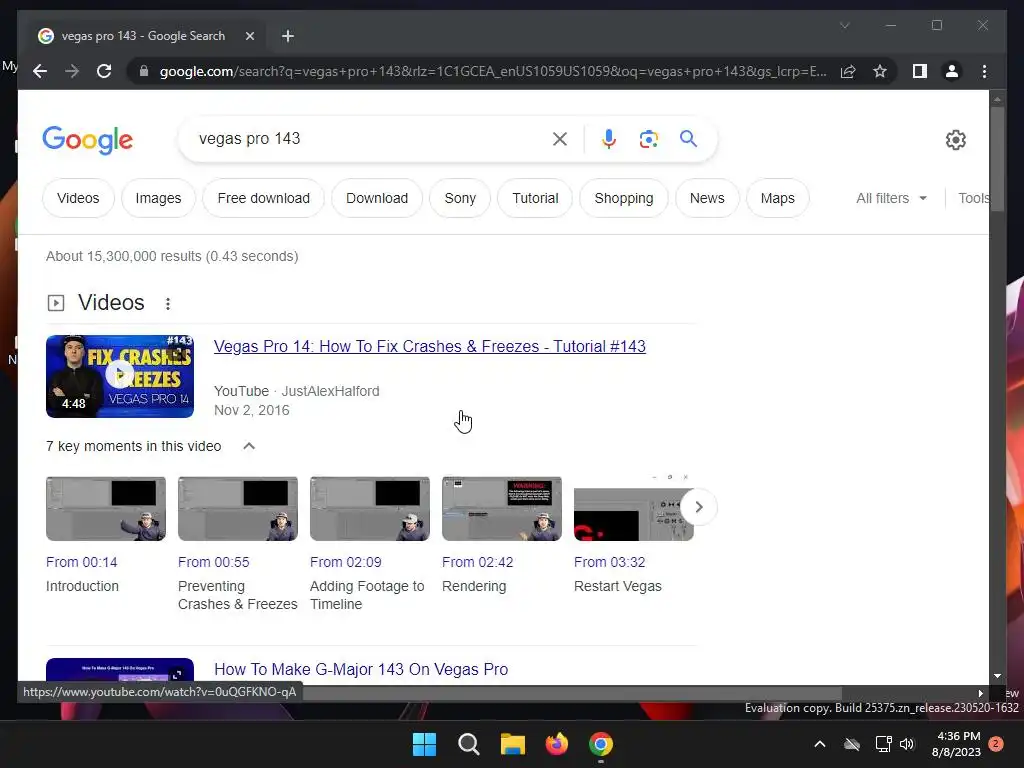The height and width of the screenshot is (768, 1024).
Task: Search by image with Google Lens
Action: [x=648, y=139]
